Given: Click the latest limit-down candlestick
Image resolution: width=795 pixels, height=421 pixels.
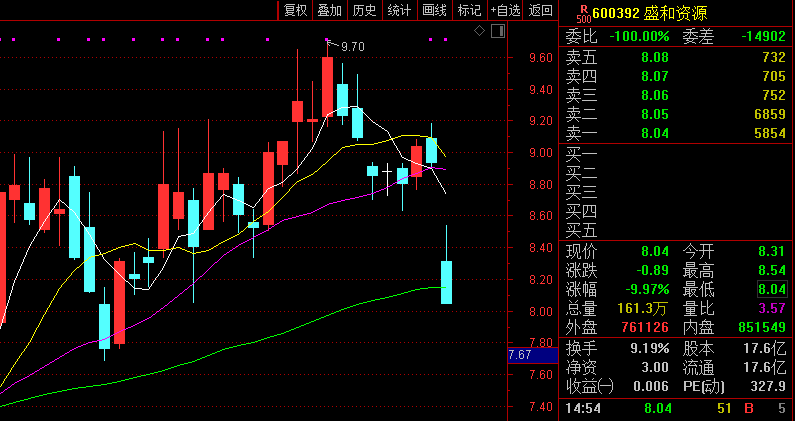Looking at the screenshot, I should [447, 282].
